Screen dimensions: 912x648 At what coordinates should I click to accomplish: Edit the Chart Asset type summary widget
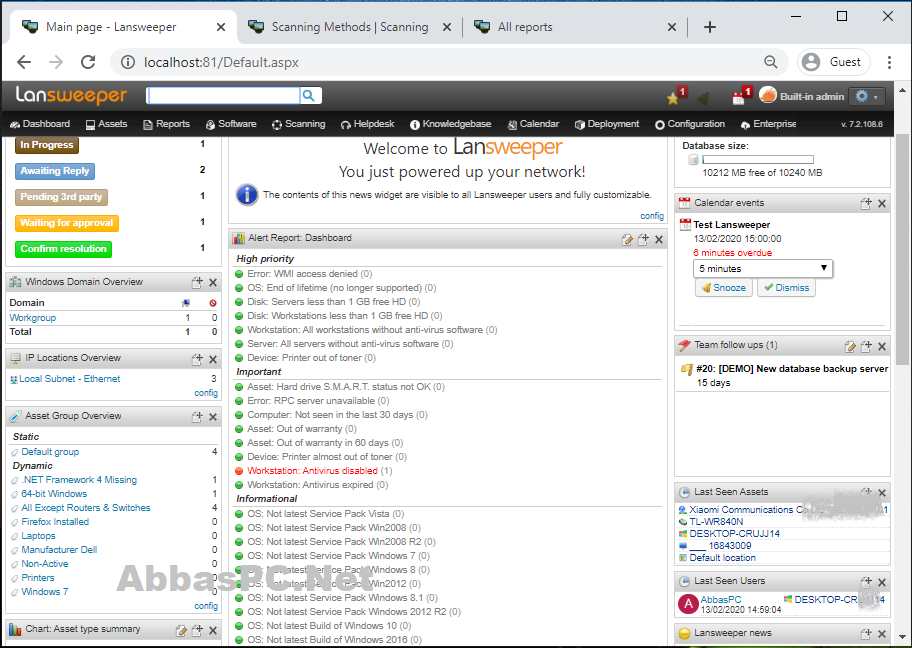coord(181,630)
